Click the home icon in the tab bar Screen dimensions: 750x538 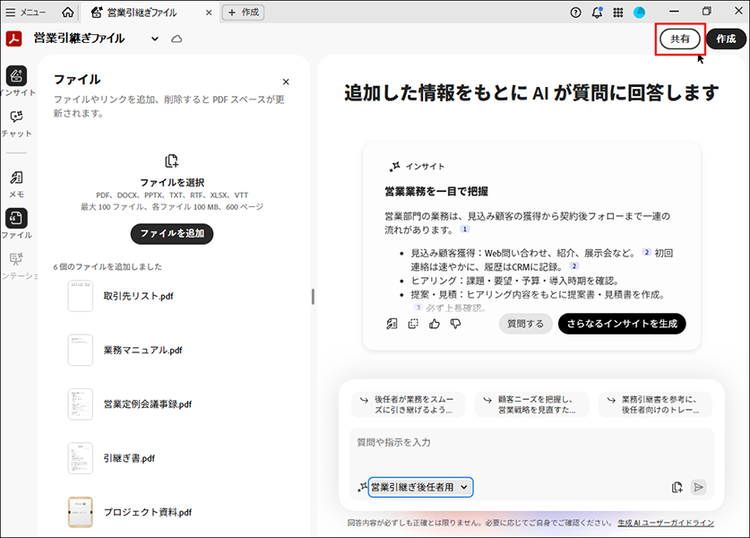pyautogui.click(x=67, y=12)
